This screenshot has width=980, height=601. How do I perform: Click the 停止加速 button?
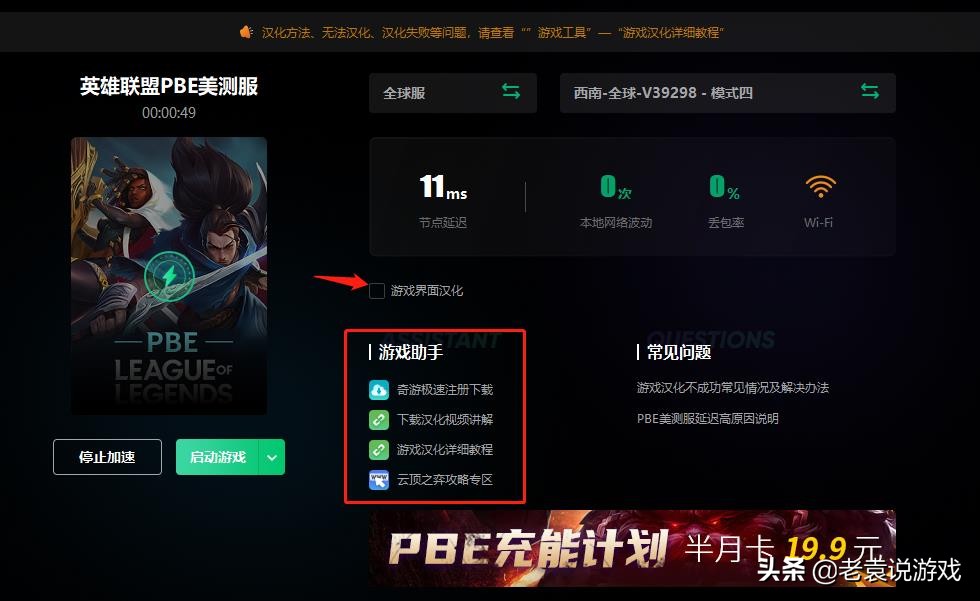click(x=108, y=457)
